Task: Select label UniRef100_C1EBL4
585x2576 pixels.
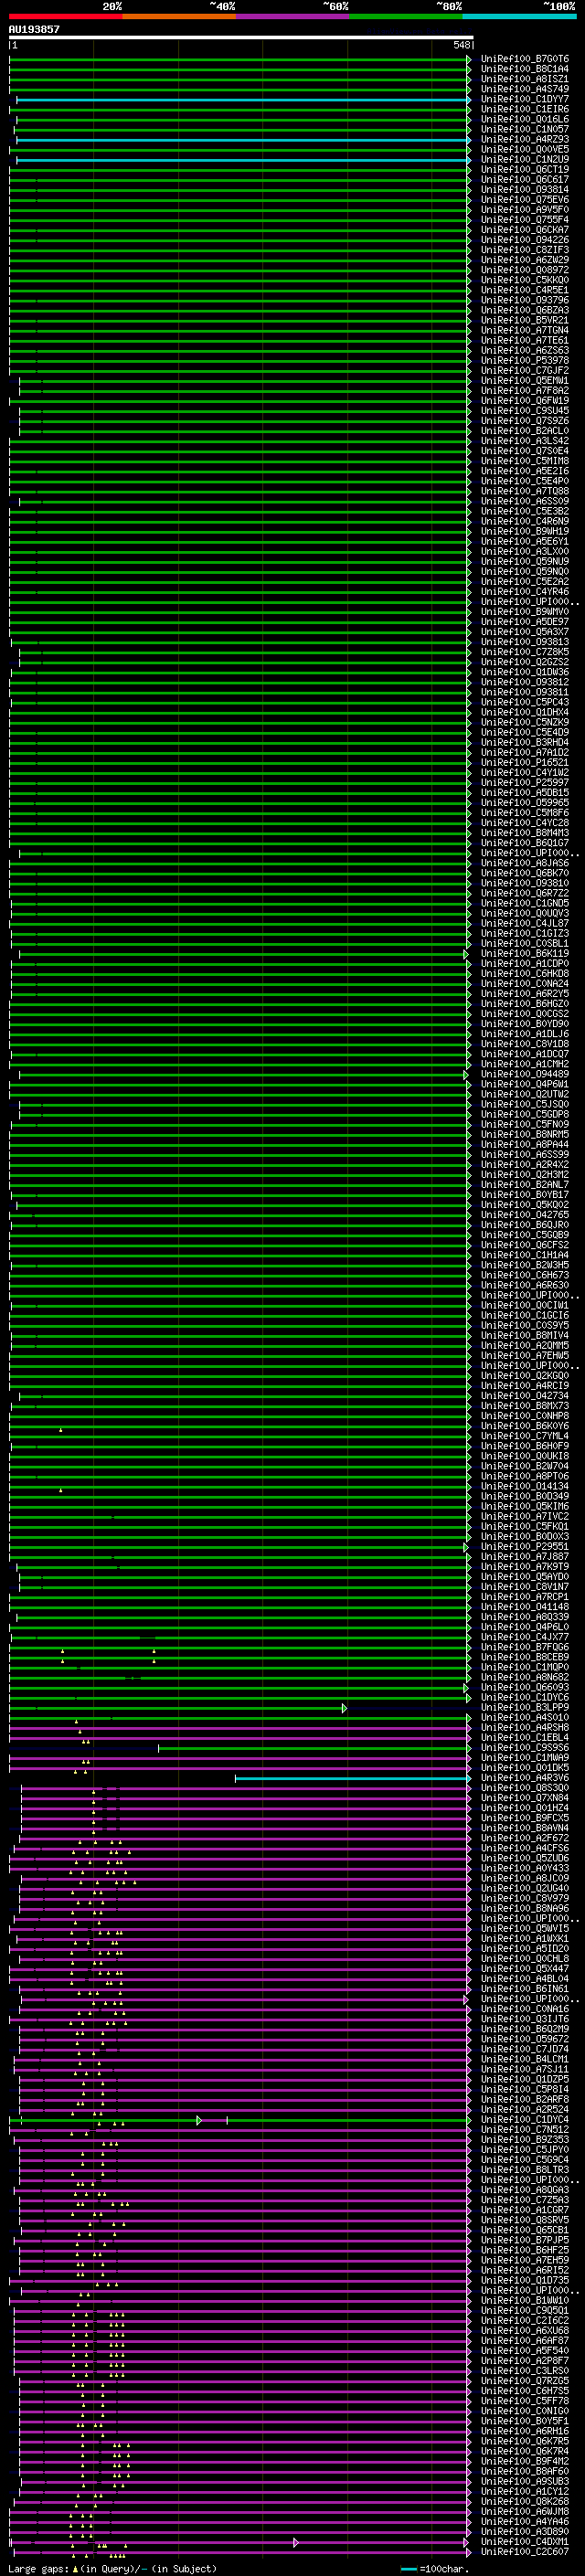Action: (x=524, y=1737)
